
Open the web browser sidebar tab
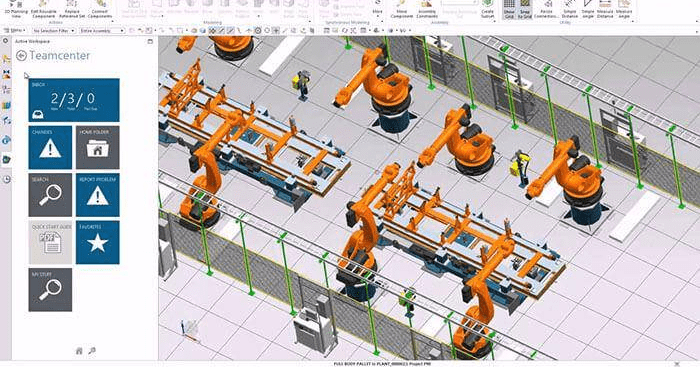click(6, 141)
